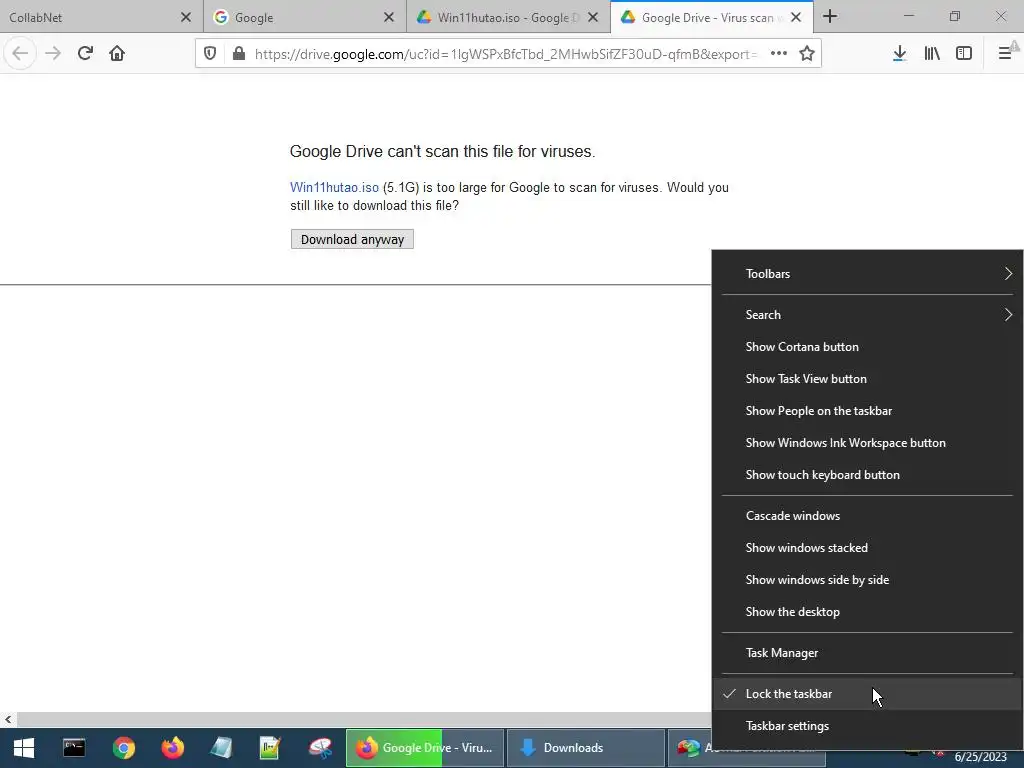The image size is (1024, 768).
Task: Switch to the CollabNet tab
Action: coord(102,17)
